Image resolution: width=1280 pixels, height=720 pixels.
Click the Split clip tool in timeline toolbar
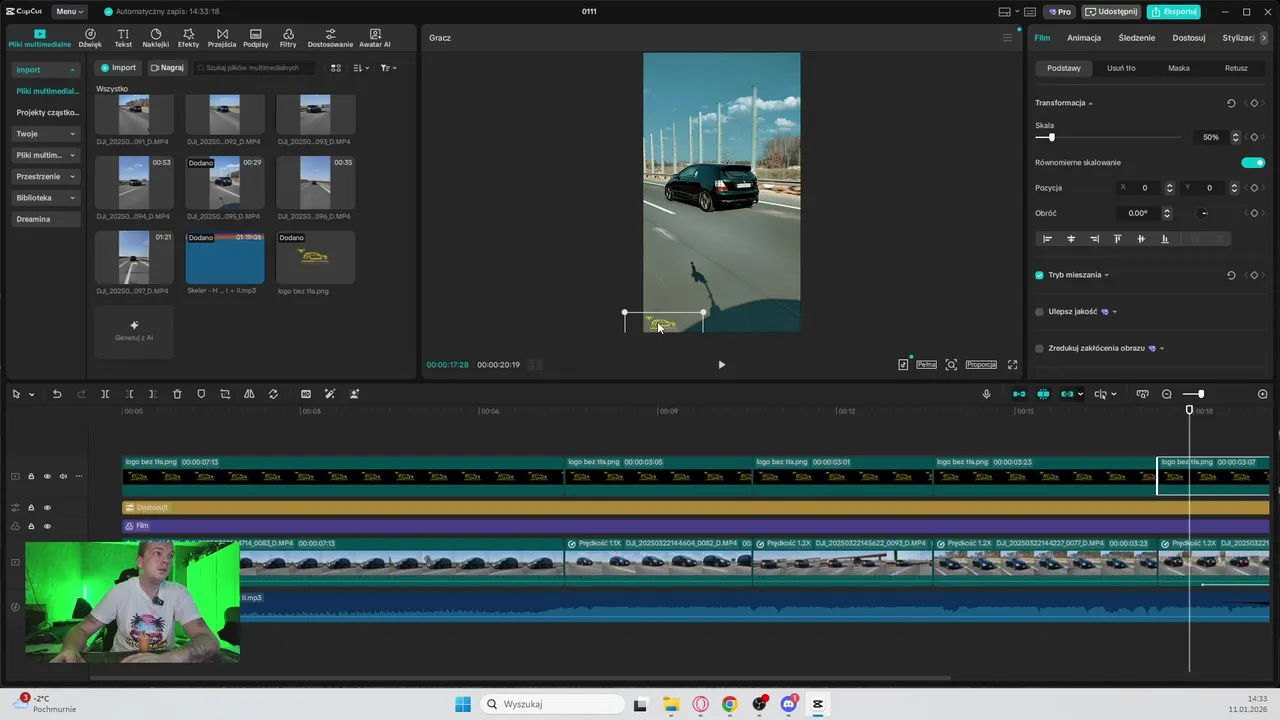point(105,394)
